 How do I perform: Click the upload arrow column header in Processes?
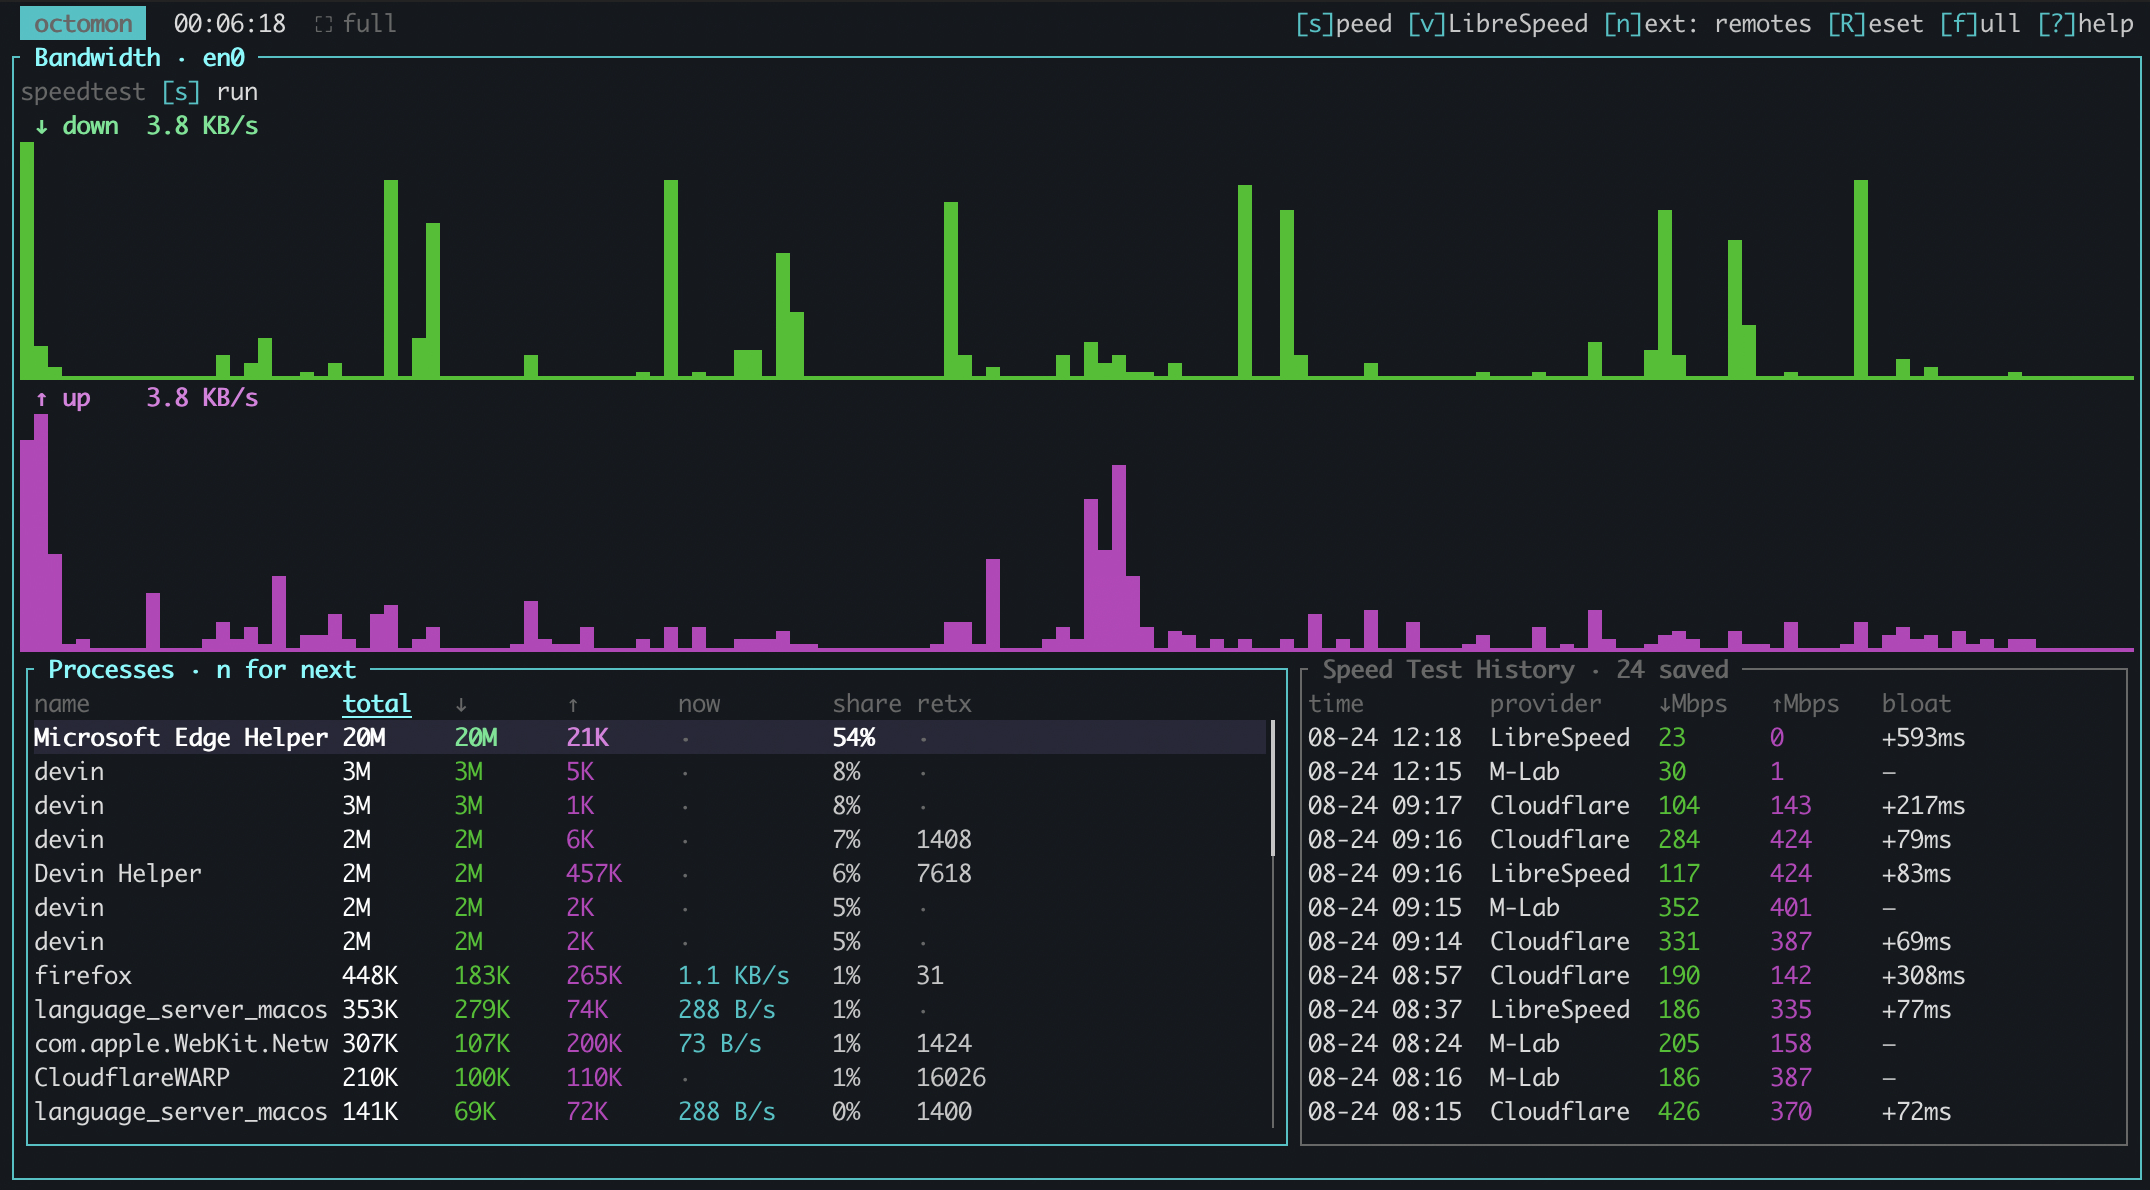(573, 705)
